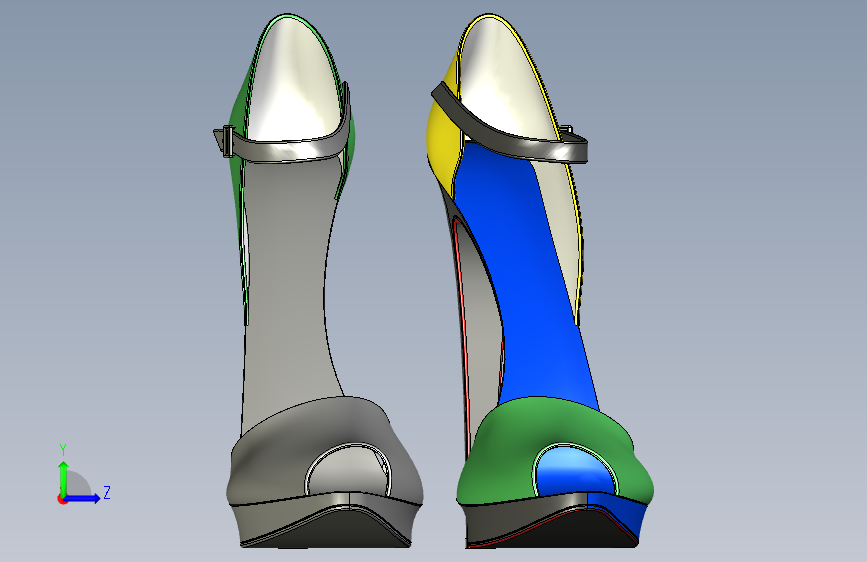
Task: Click the blue Z axis arrow of triad
Action: tap(83, 498)
